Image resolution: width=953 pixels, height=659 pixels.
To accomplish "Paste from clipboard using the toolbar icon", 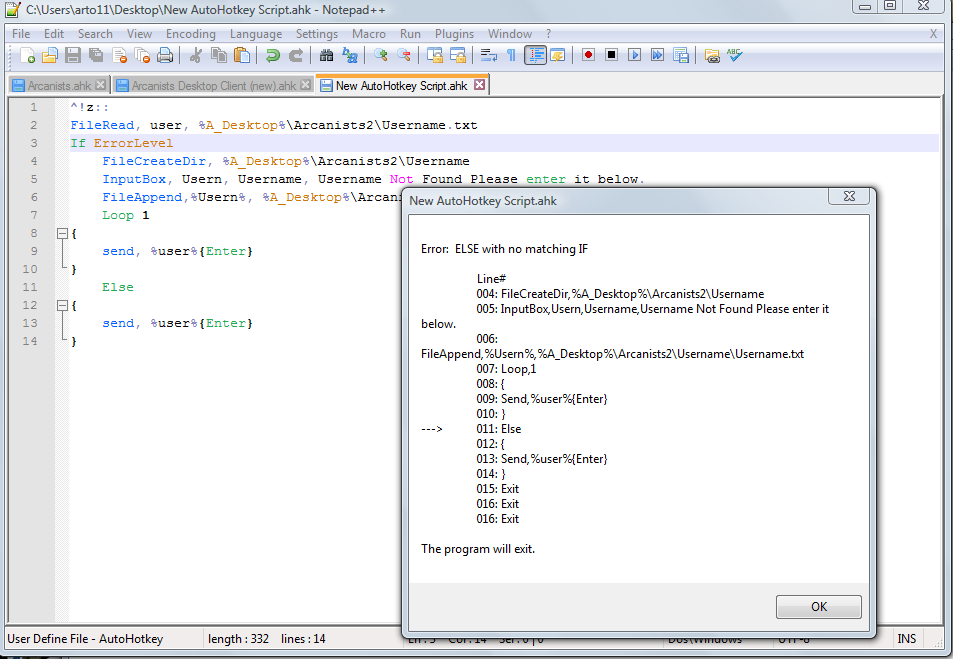I will pos(242,55).
